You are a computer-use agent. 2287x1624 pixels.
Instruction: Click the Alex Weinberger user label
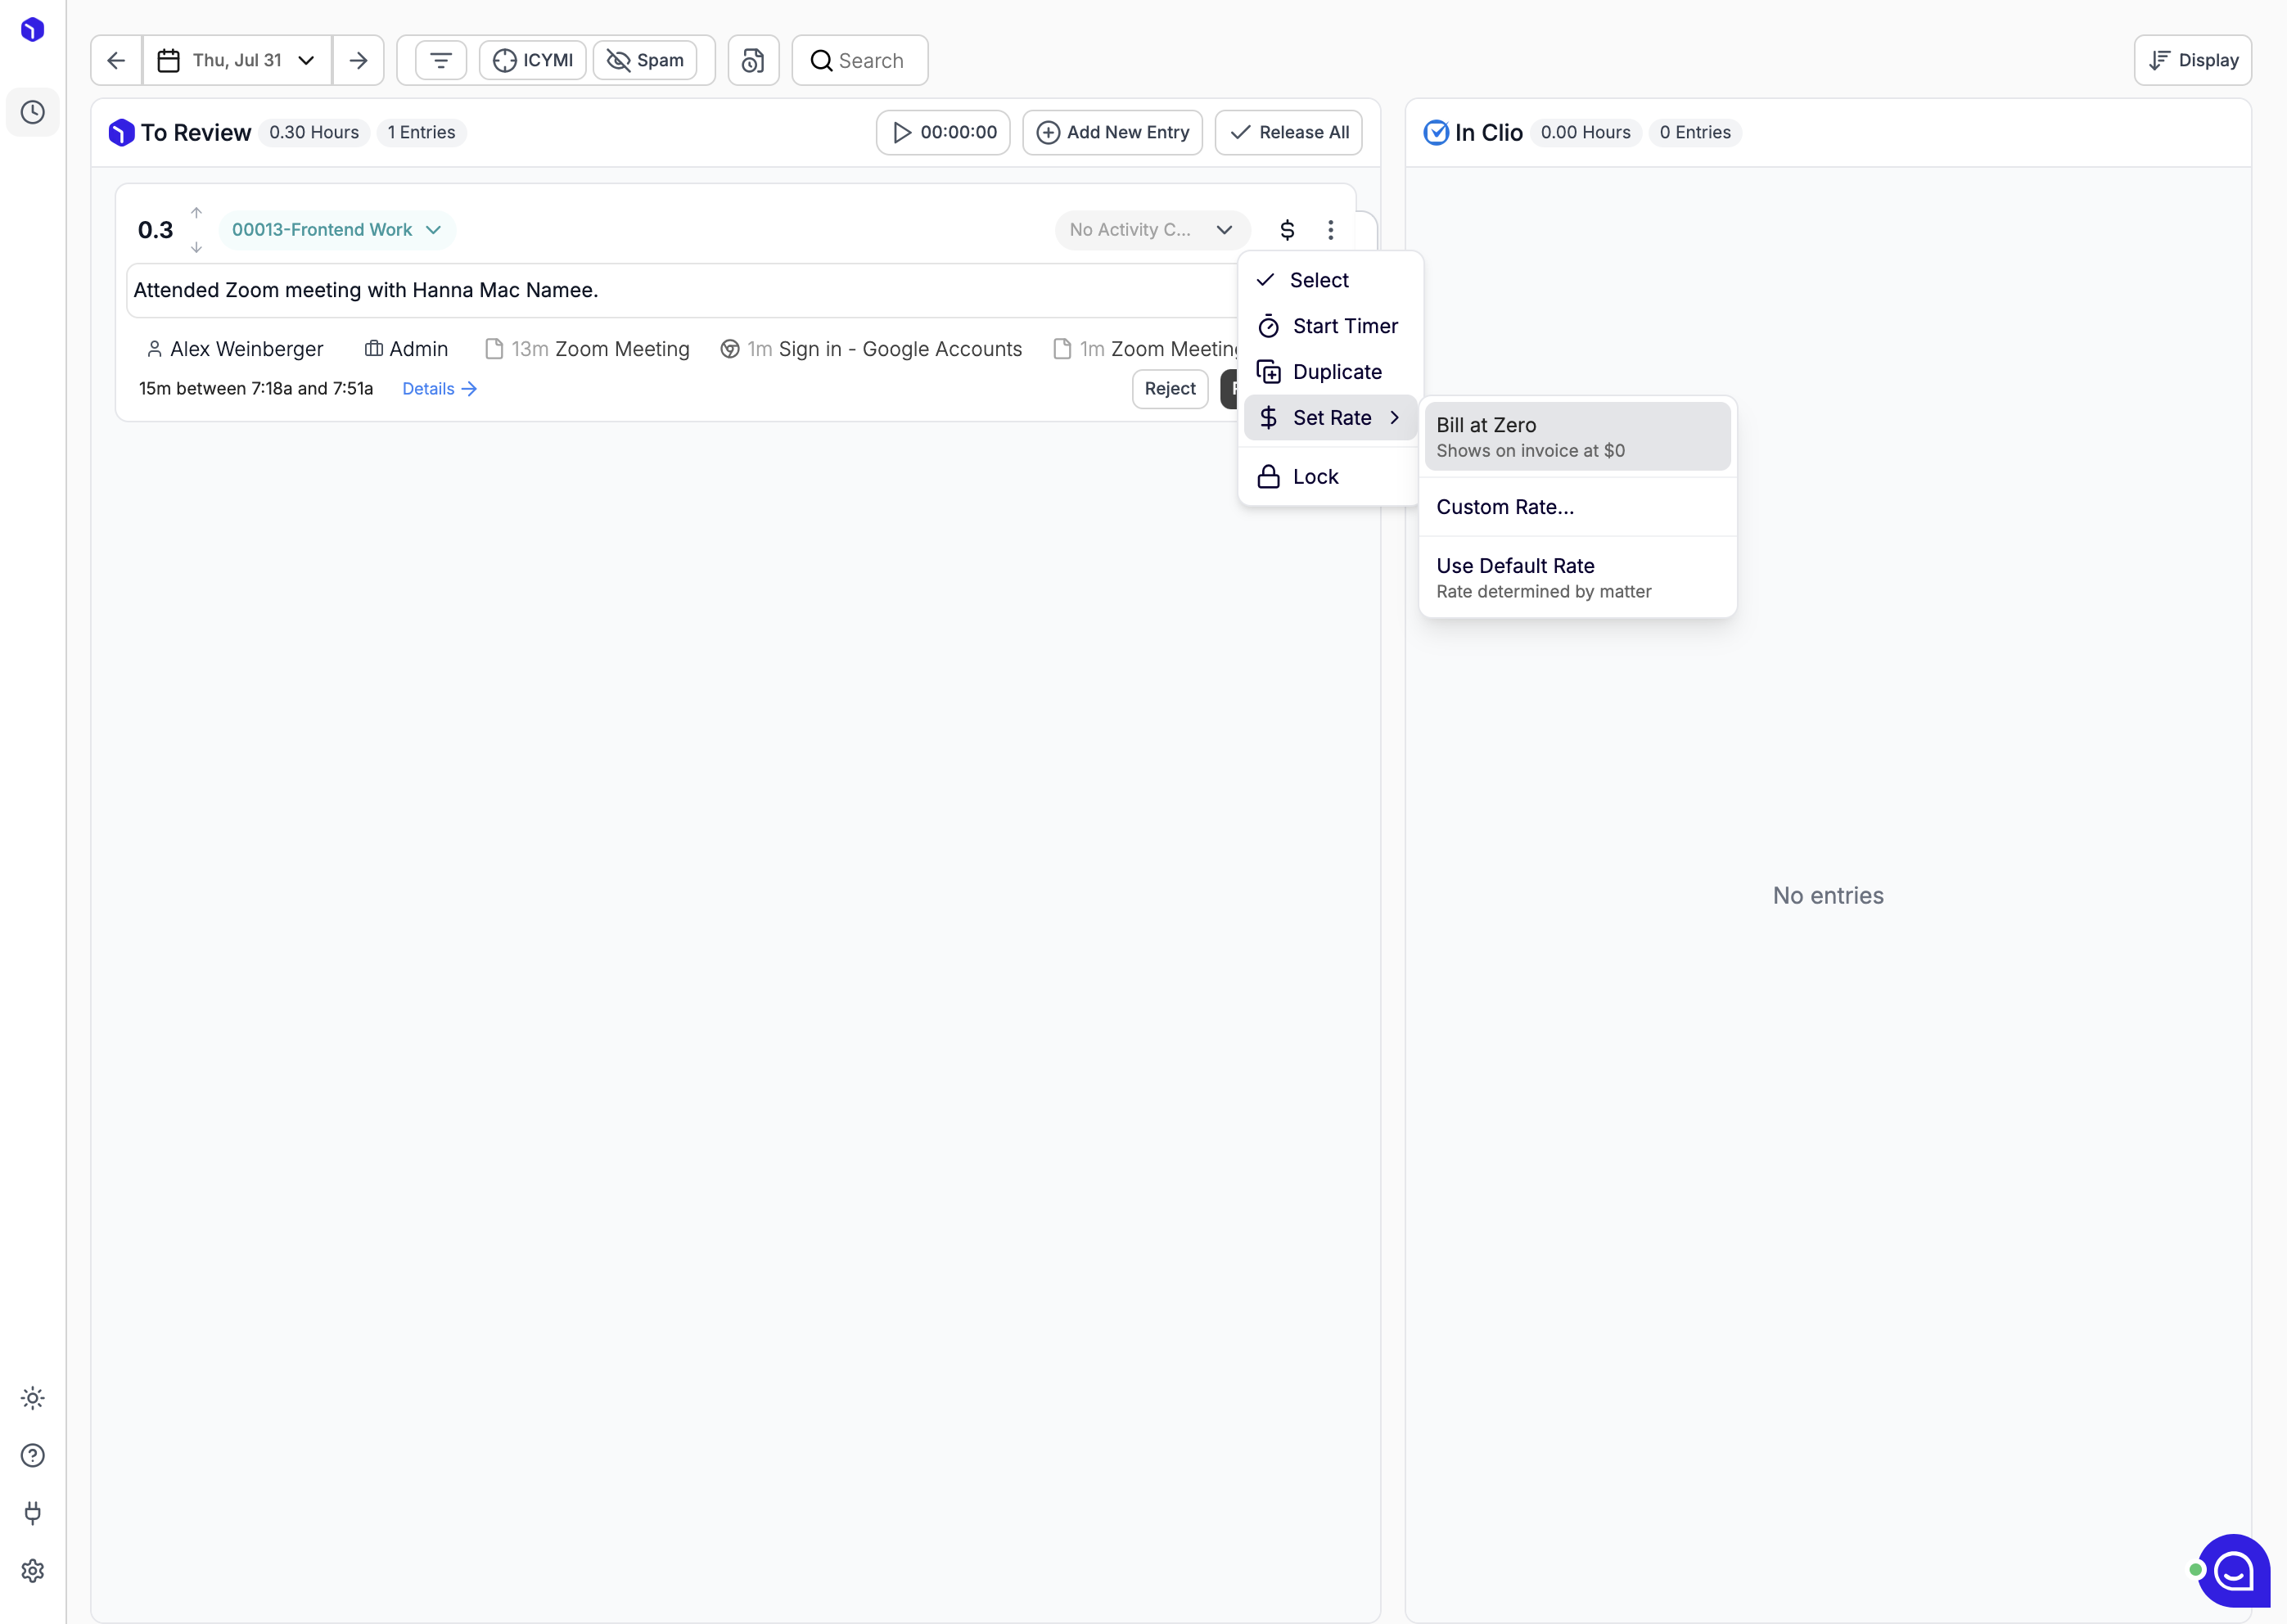click(x=235, y=349)
